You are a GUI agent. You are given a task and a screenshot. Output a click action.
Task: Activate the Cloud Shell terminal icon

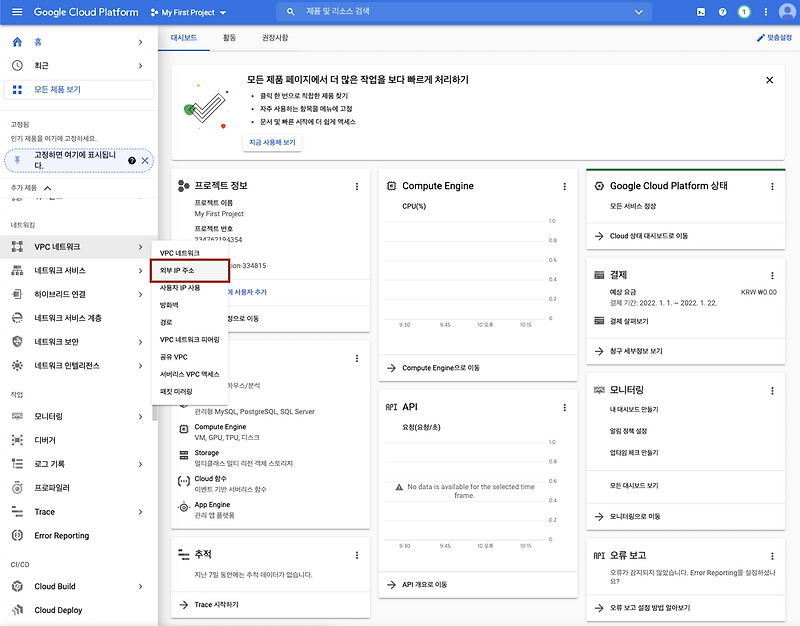[701, 12]
